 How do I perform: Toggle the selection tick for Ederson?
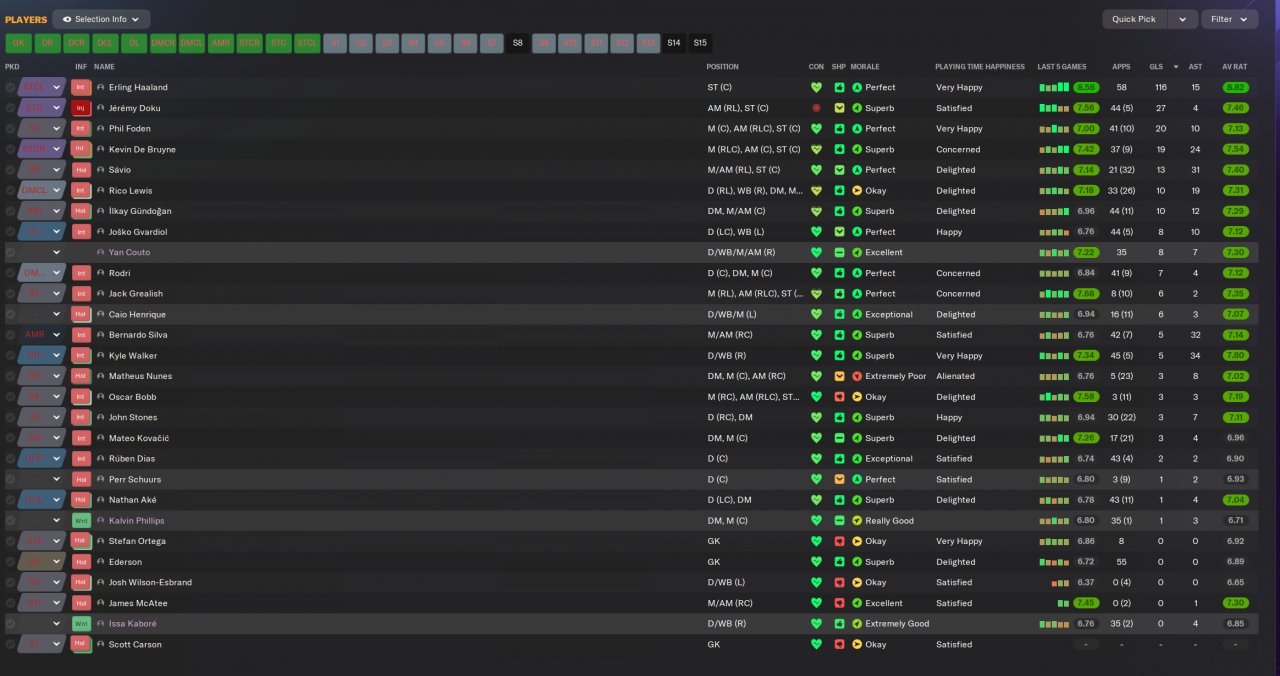(x=10, y=562)
